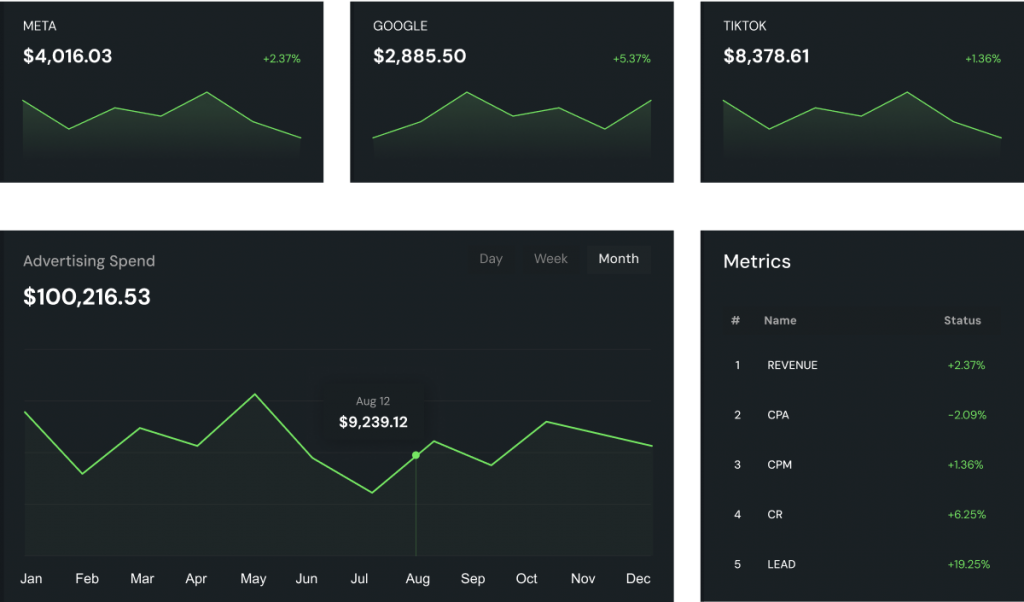Select the REVENUE metrics row
This screenshot has width=1024, height=602.
[860, 365]
